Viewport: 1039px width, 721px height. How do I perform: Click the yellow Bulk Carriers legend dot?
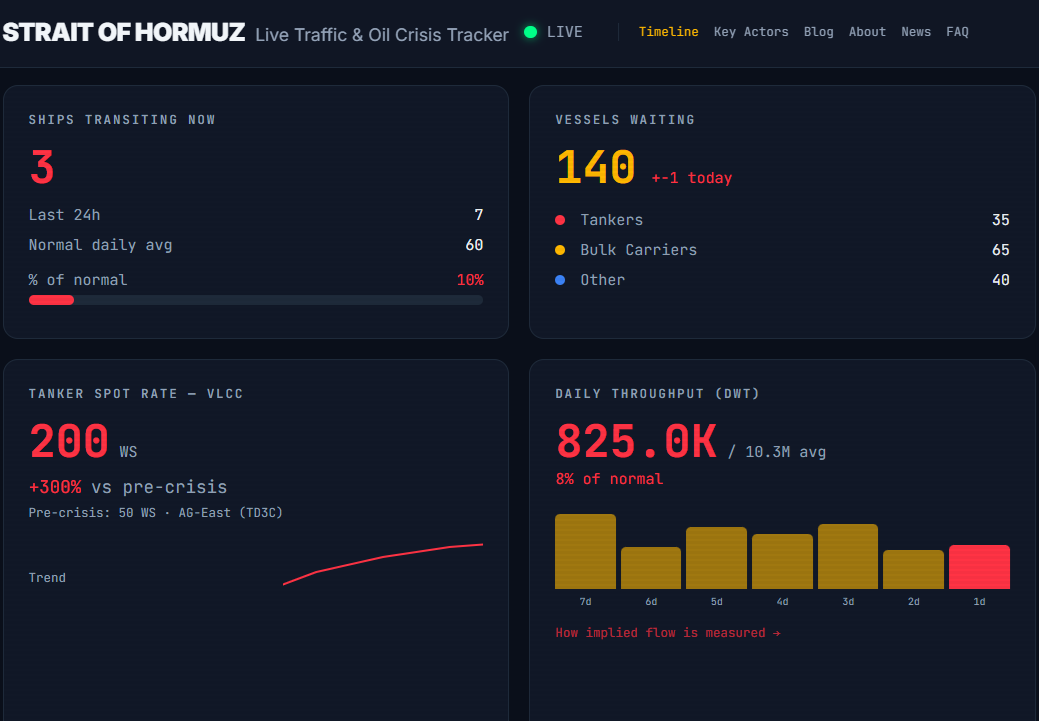(x=560, y=250)
